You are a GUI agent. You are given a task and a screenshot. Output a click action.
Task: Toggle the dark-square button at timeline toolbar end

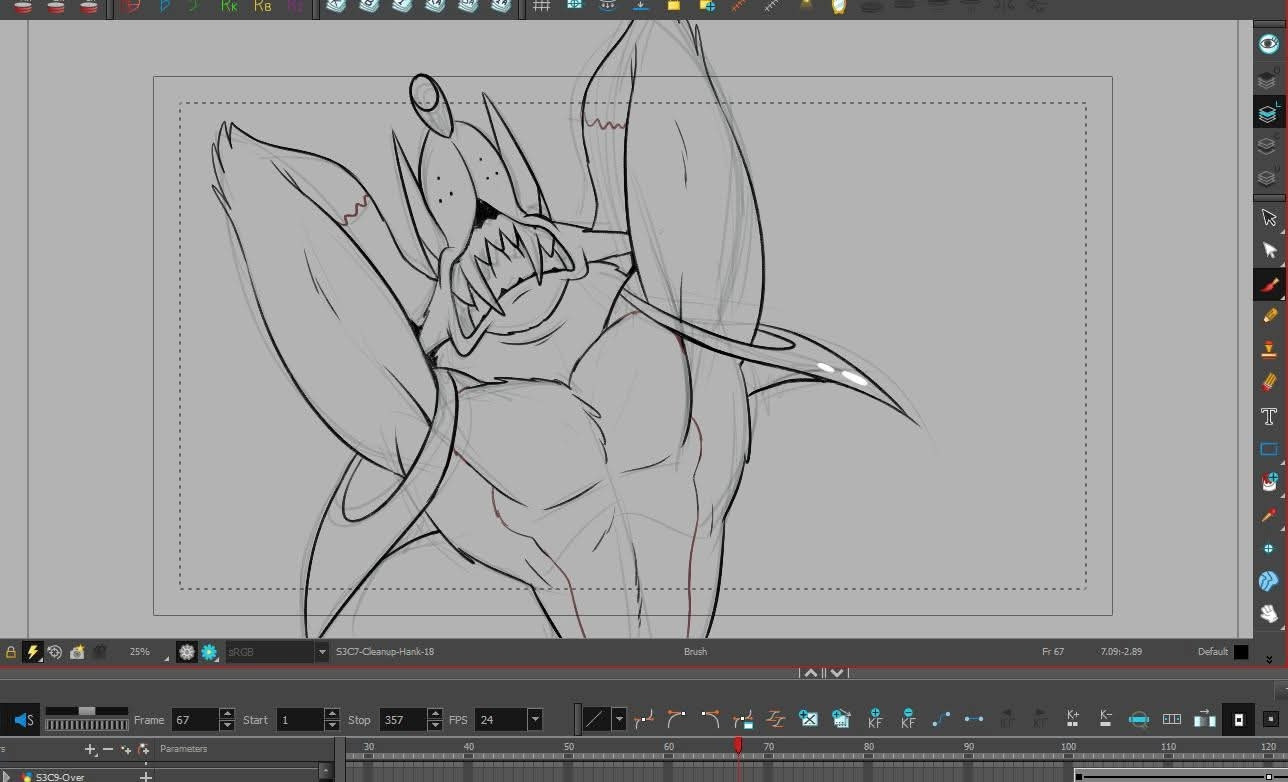coord(1271,719)
